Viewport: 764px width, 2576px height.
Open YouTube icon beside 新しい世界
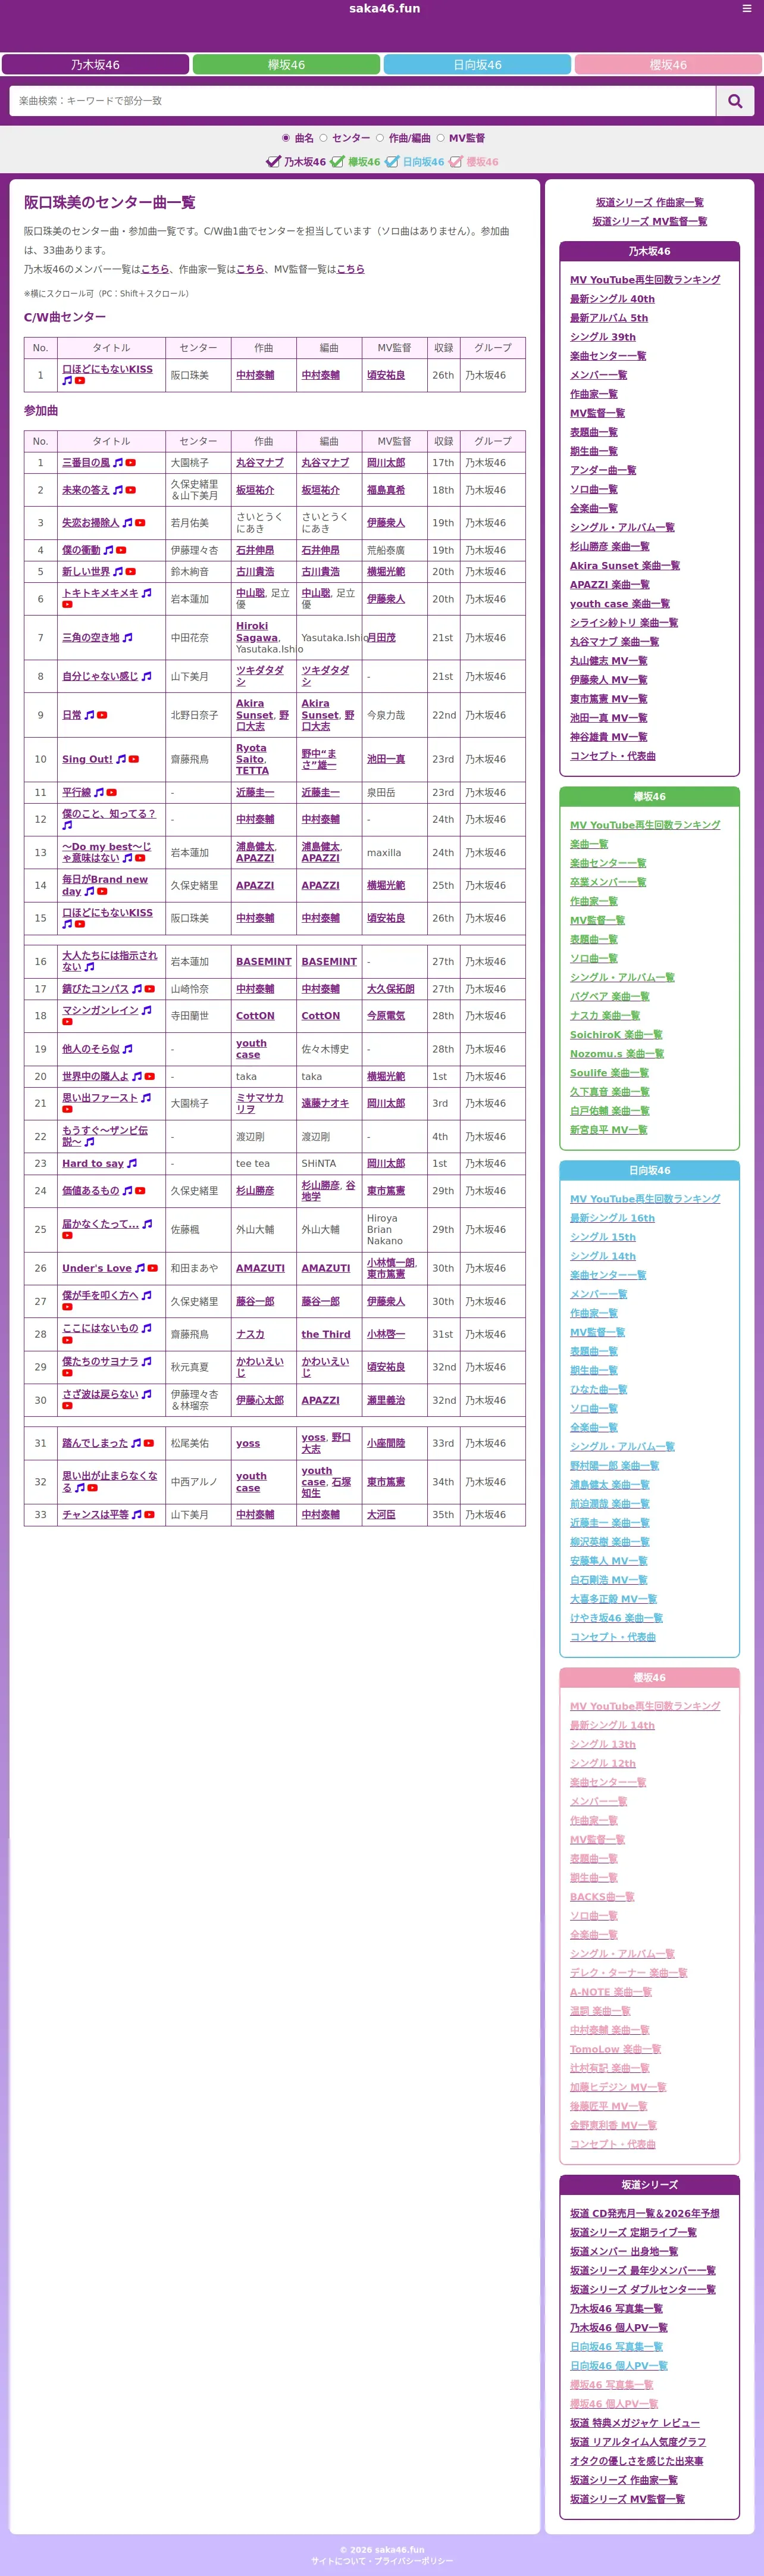[131, 572]
